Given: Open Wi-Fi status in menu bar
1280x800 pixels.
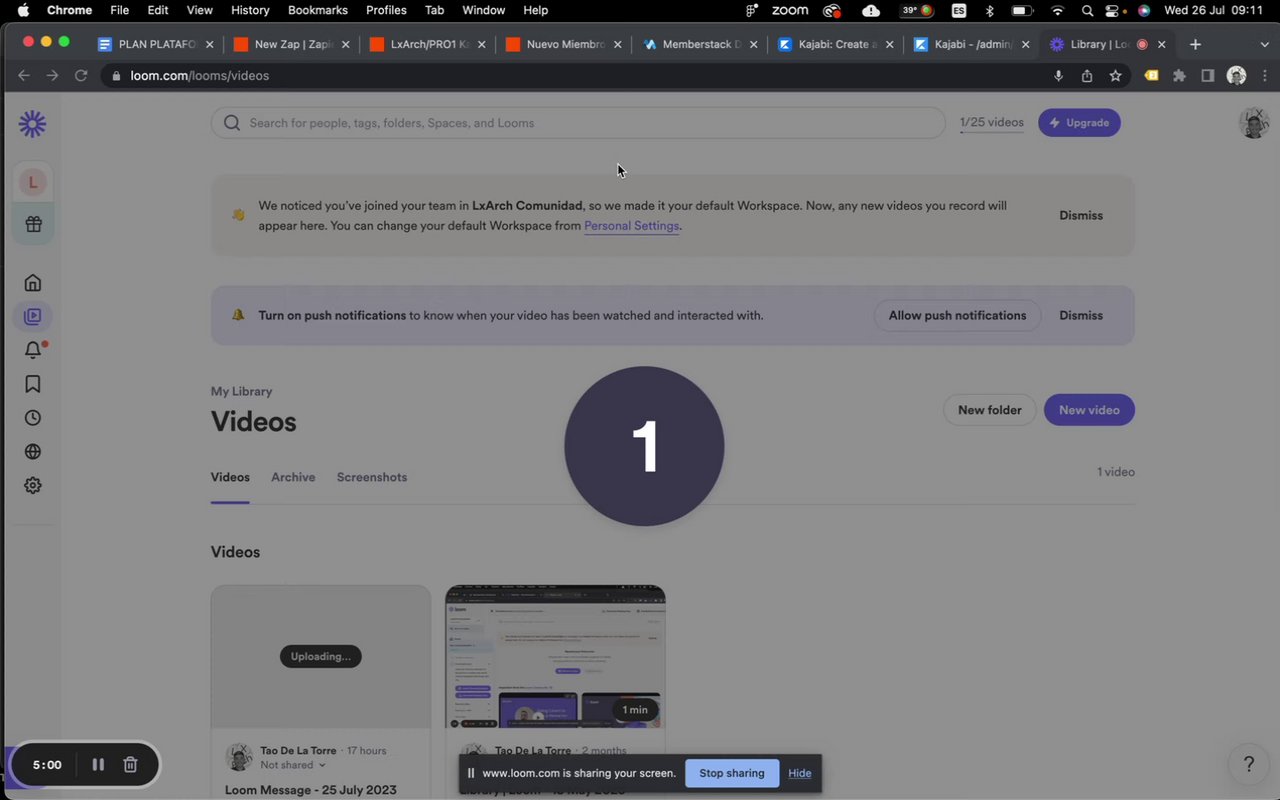Looking at the screenshot, I should [x=1057, y=10].
